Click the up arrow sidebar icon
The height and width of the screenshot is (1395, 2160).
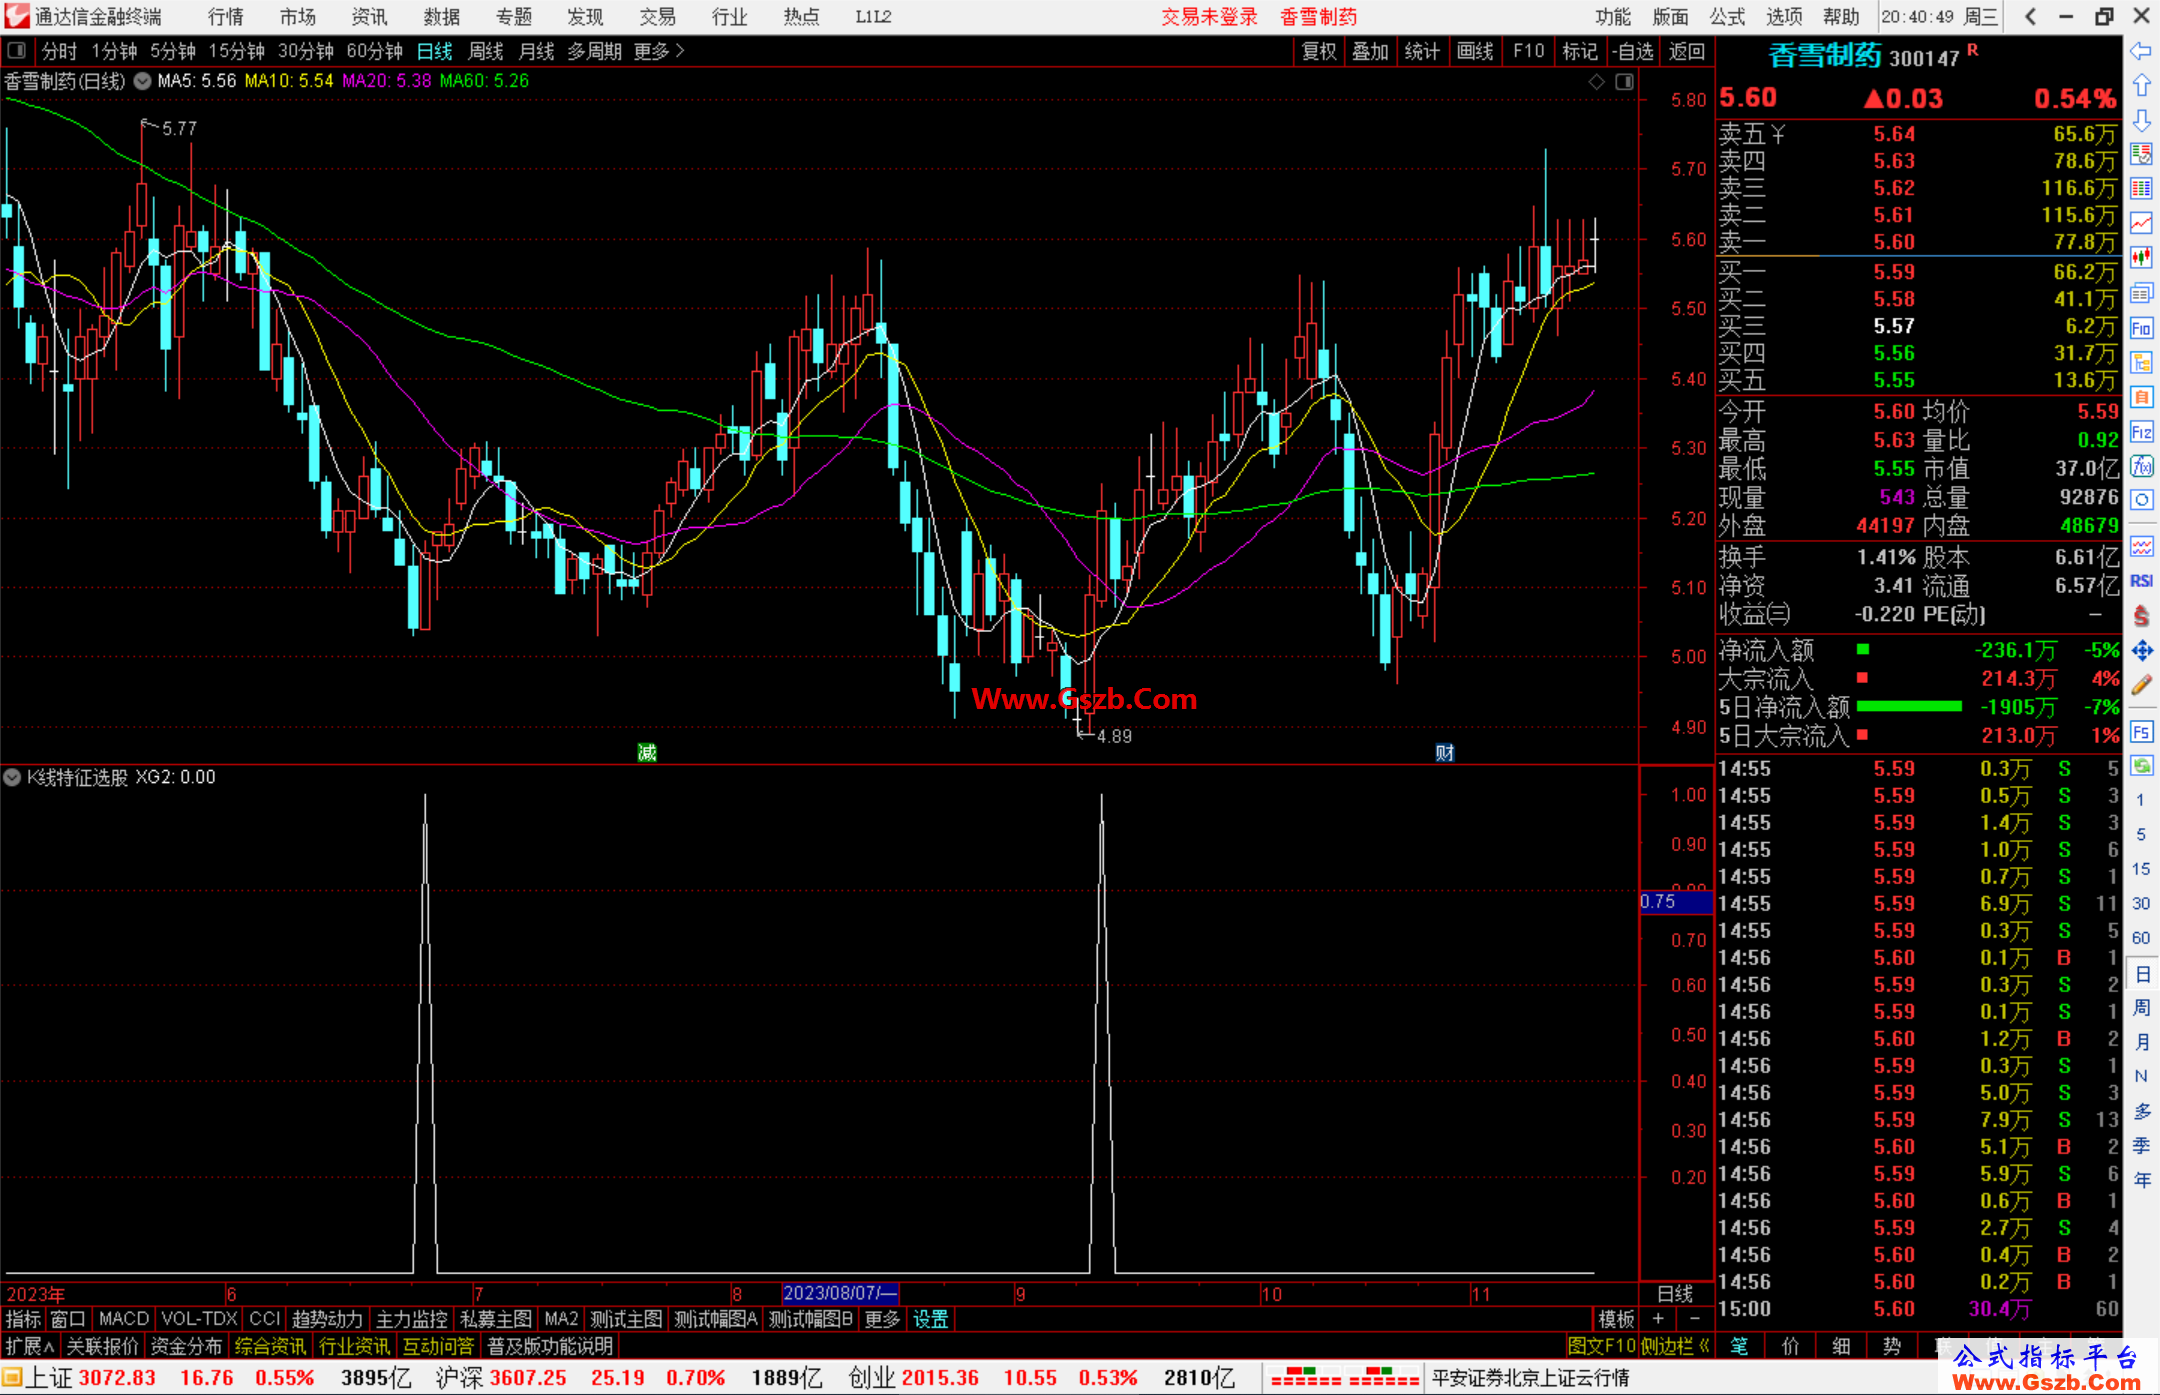[2141, 86]
